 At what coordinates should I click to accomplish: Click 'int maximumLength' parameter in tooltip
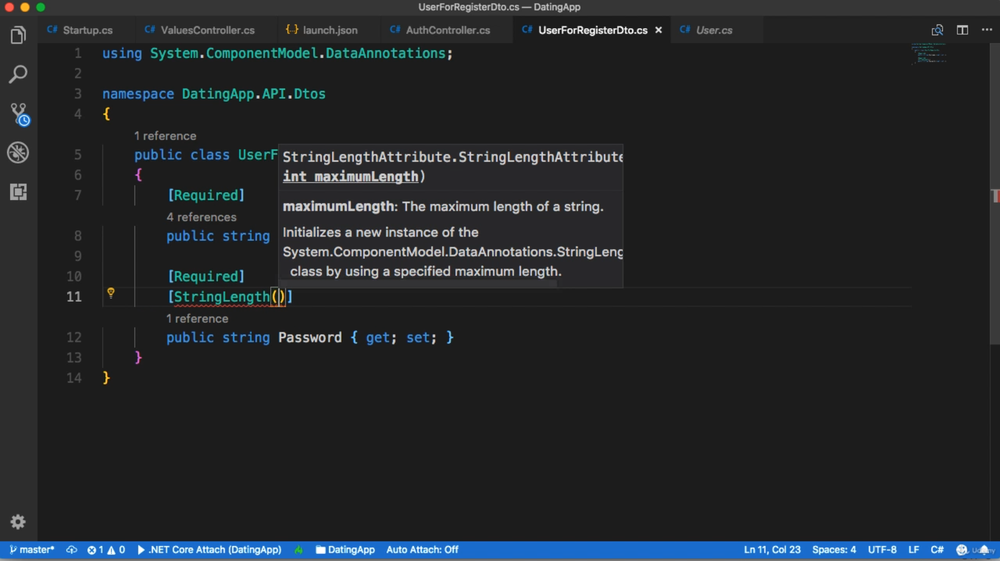tap(351, 177)
